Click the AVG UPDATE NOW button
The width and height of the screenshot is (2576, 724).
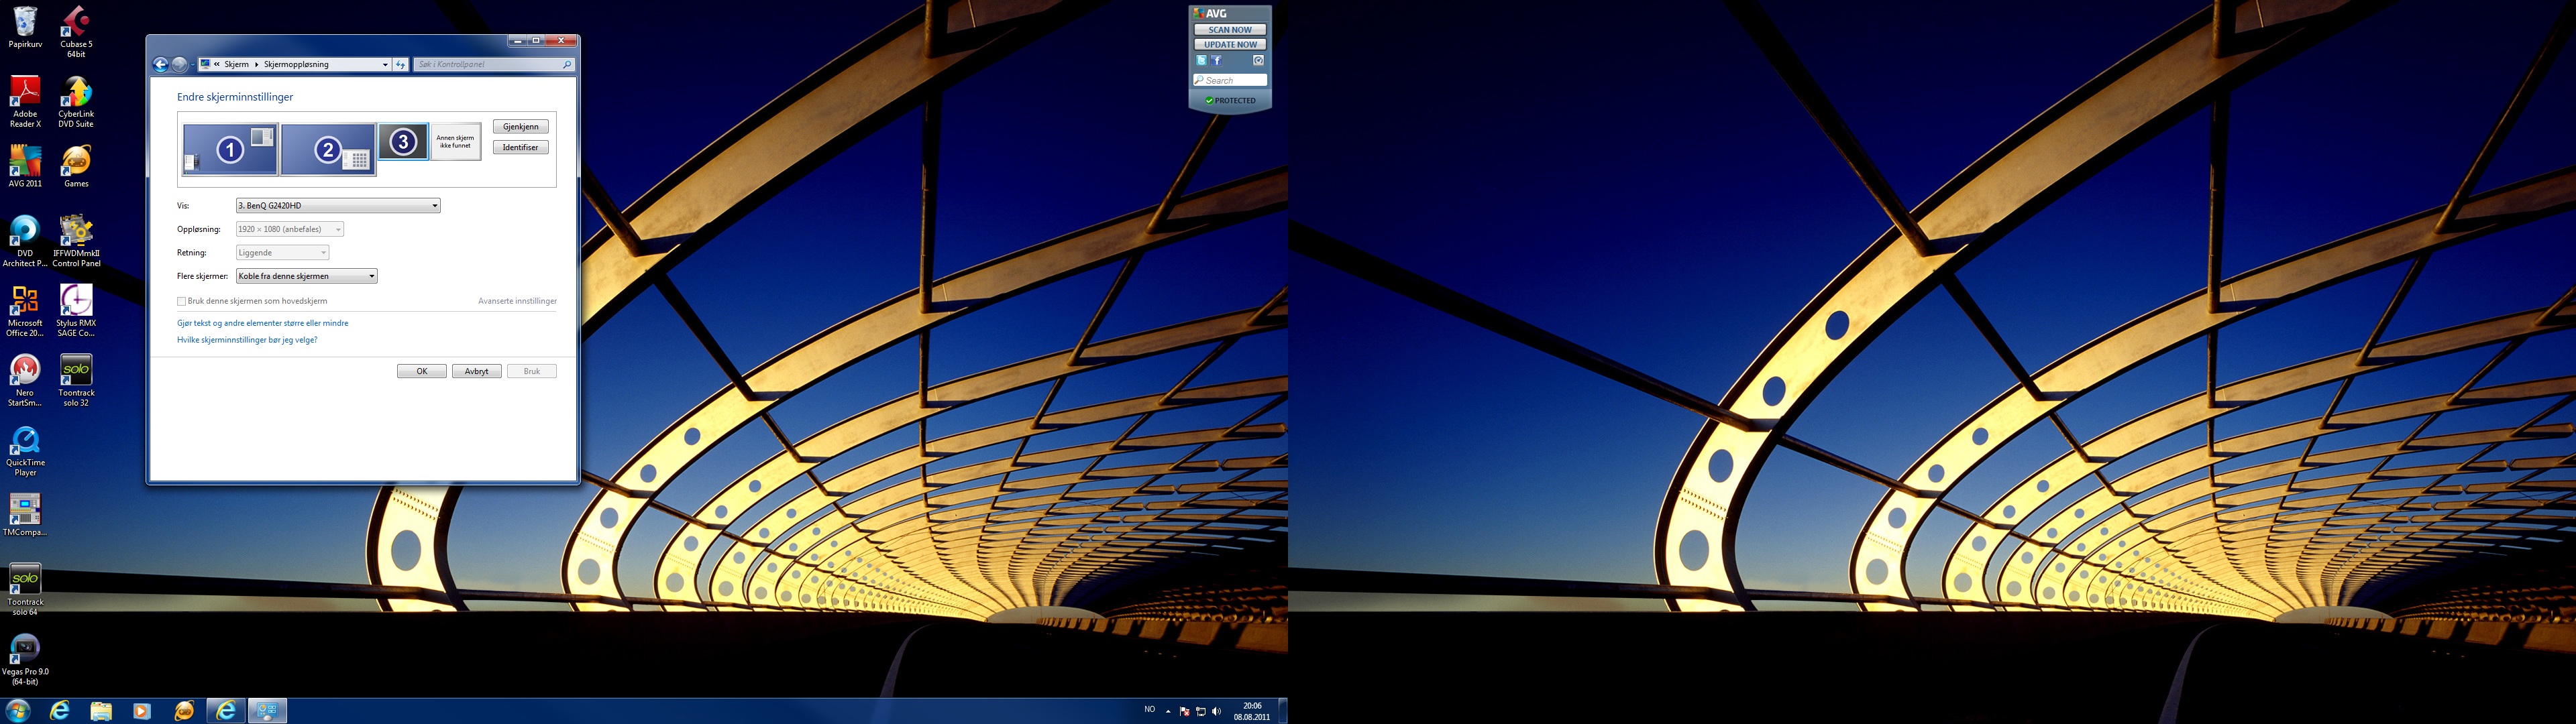1230,45
